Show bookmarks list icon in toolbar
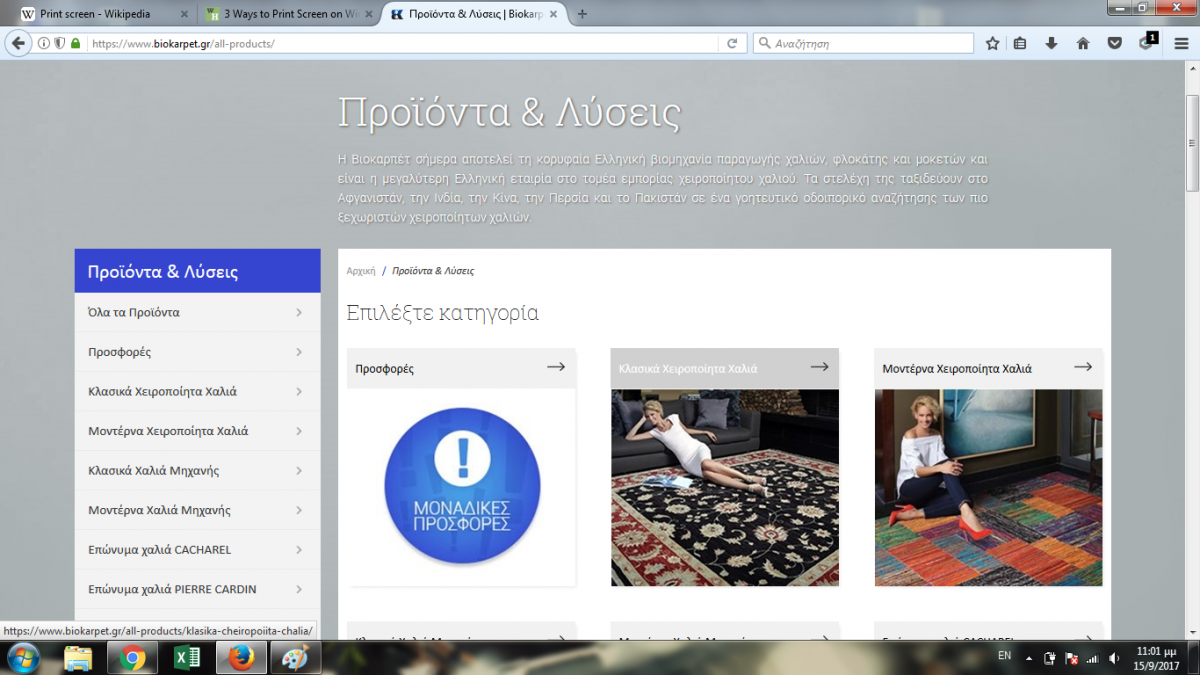This screenshot has width=1200, height=675. 1020,43
